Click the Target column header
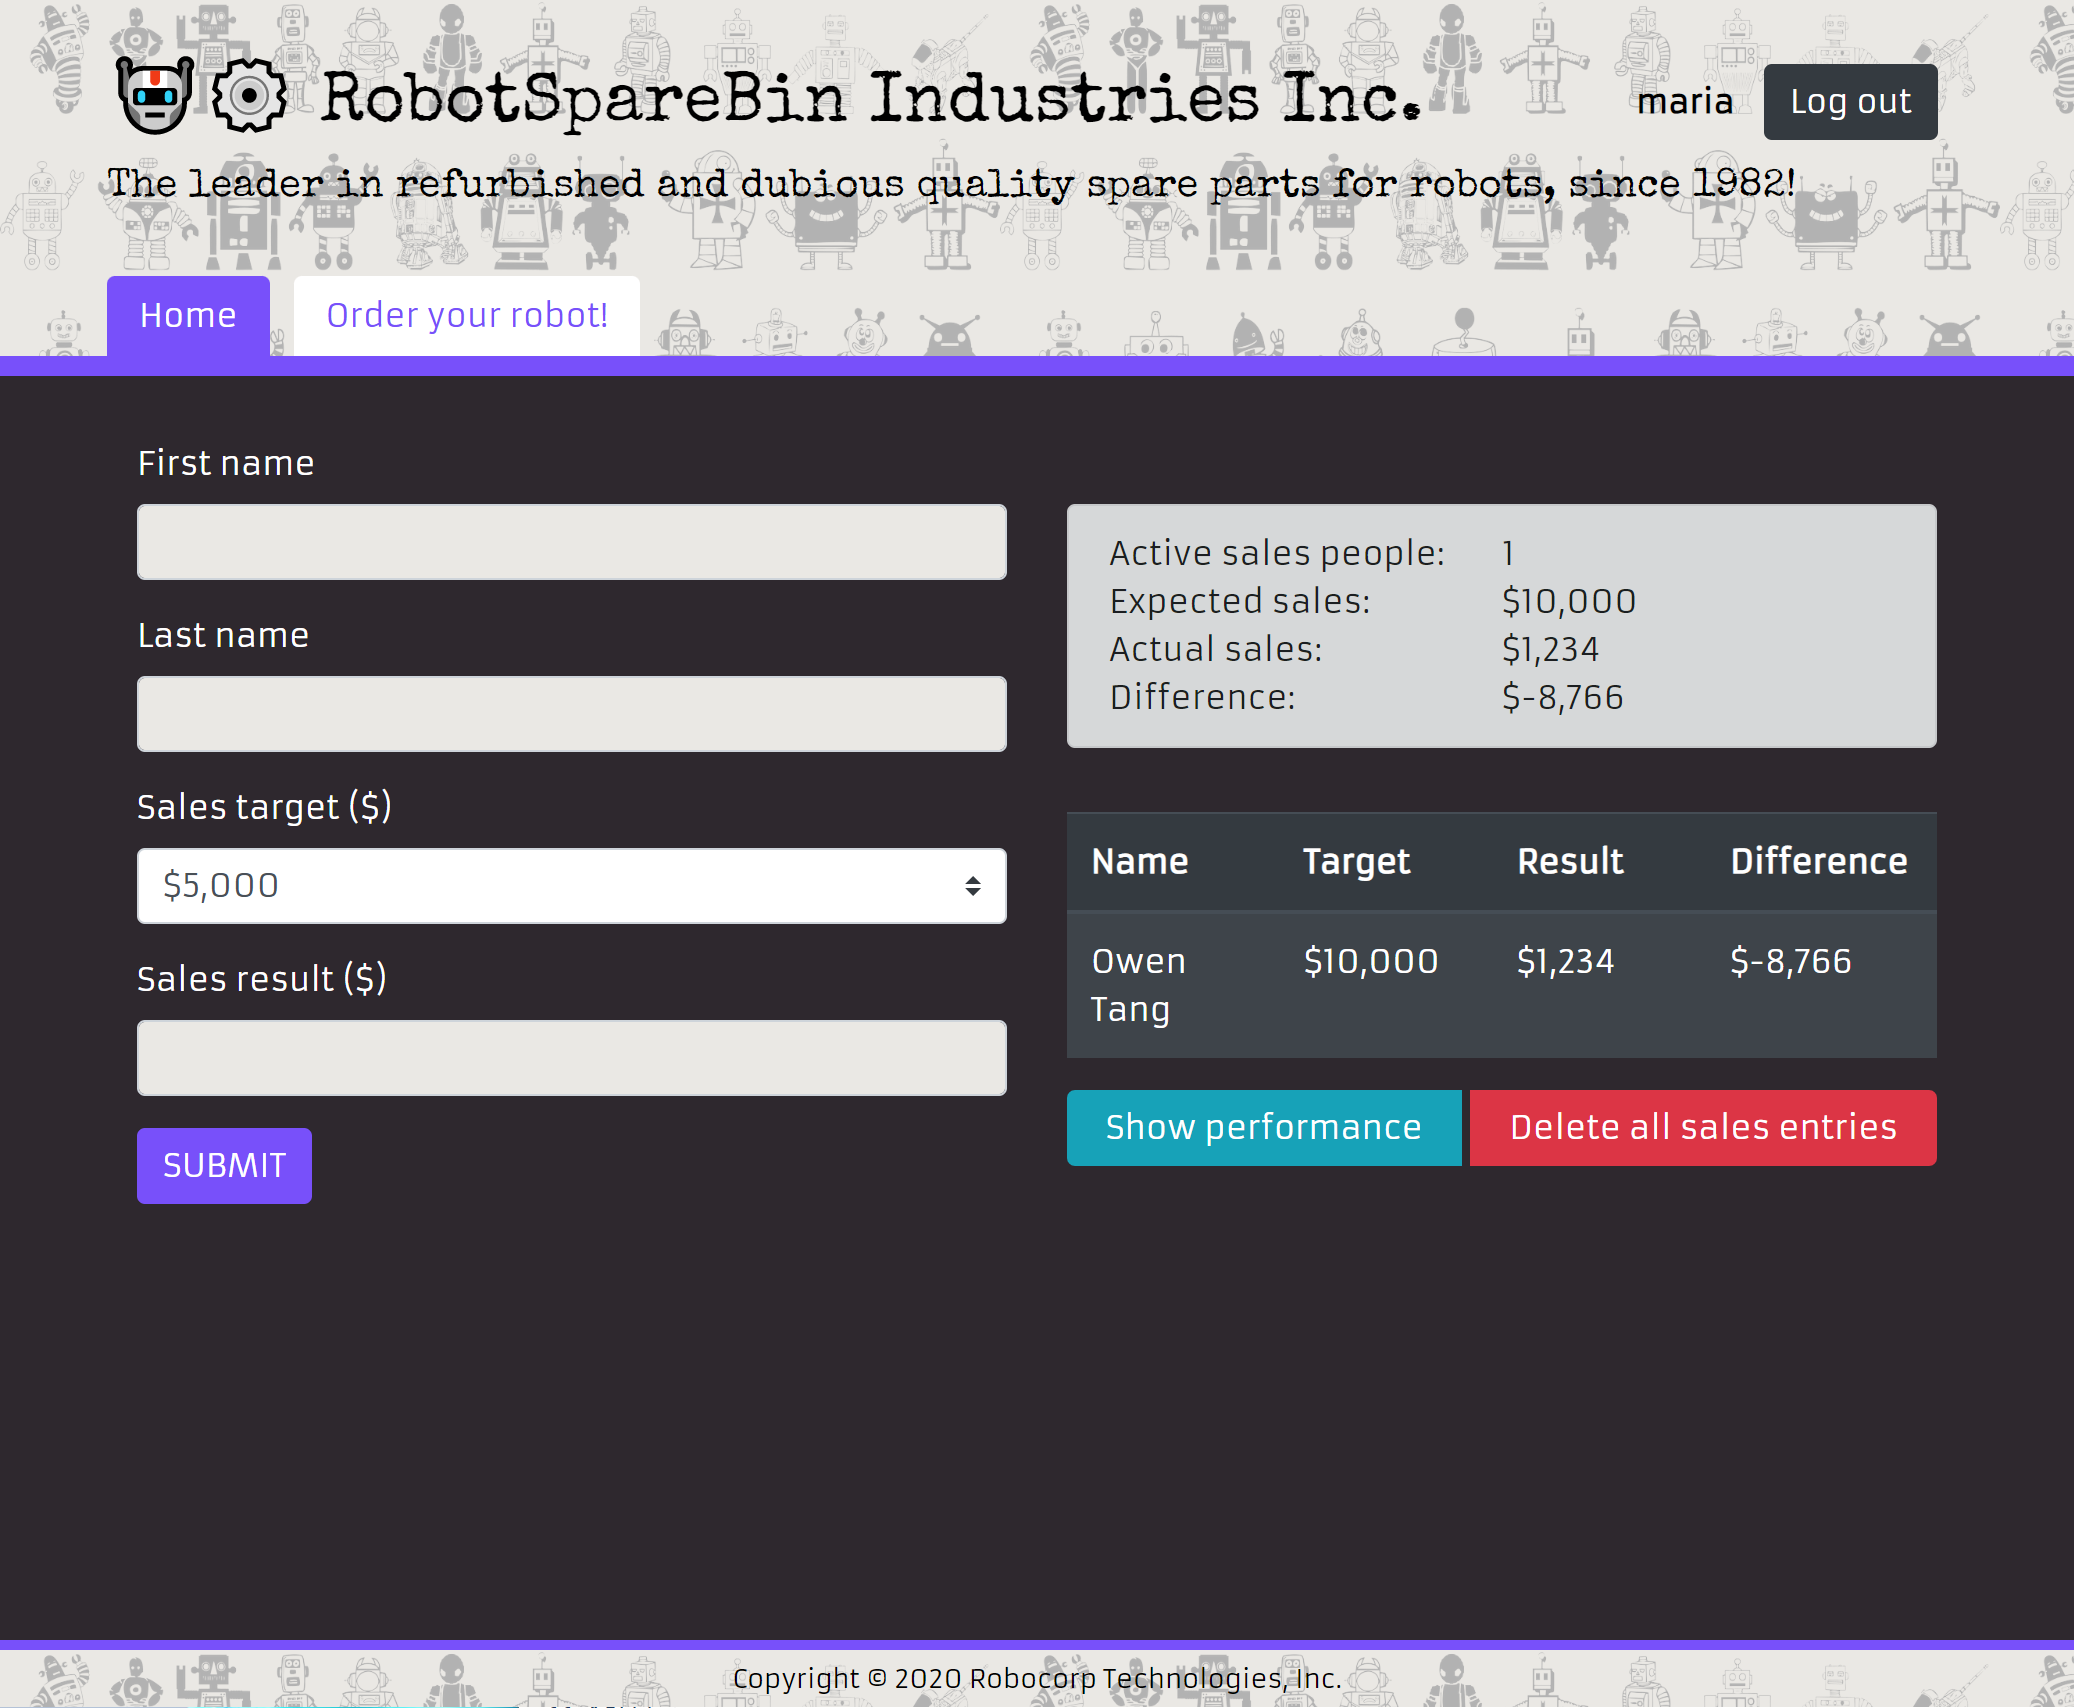2074x1708 pixels. 1355,862
